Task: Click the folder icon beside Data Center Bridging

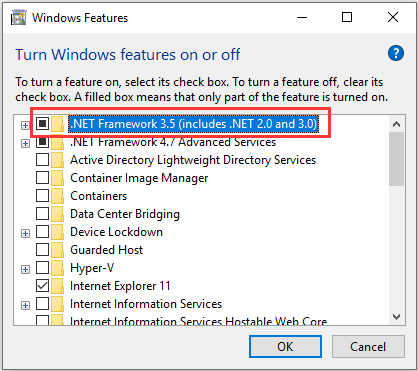Action: [57, 214]
